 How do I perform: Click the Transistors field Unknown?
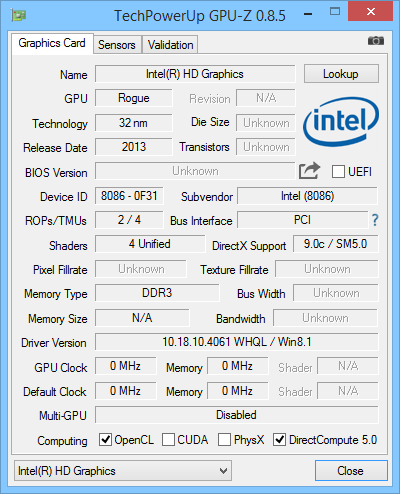[x=266, y=147]
